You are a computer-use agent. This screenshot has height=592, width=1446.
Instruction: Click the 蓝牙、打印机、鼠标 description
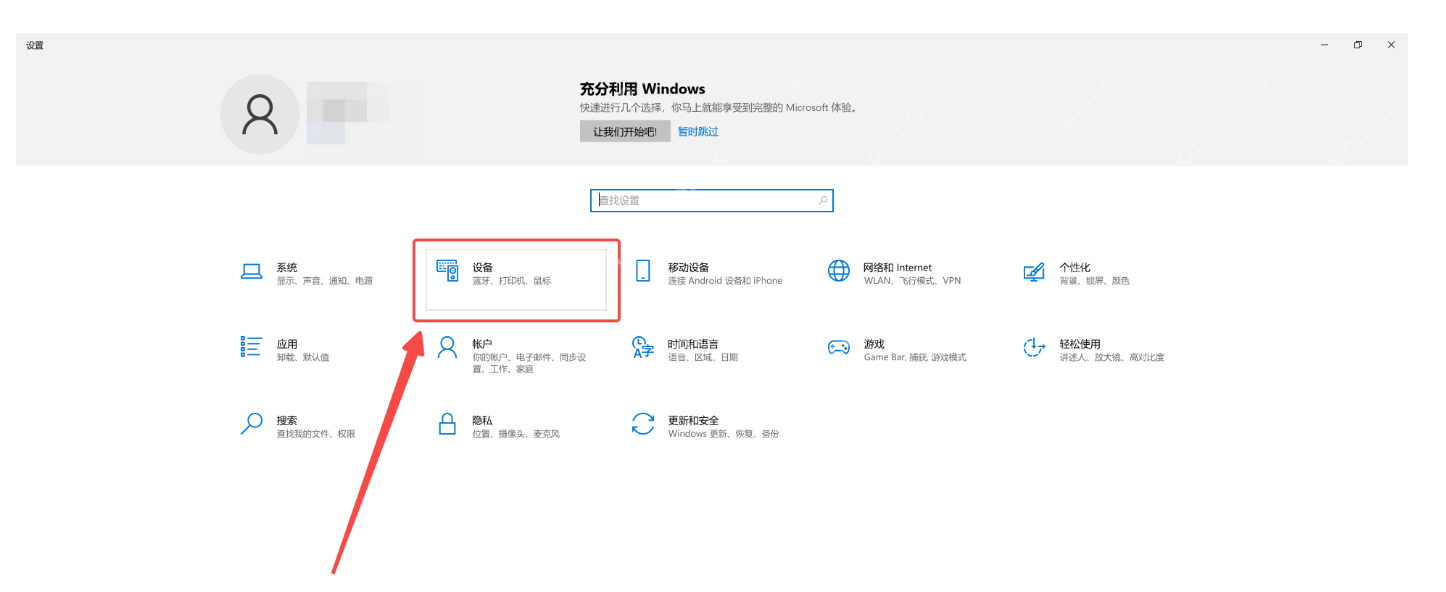[512, 281]
